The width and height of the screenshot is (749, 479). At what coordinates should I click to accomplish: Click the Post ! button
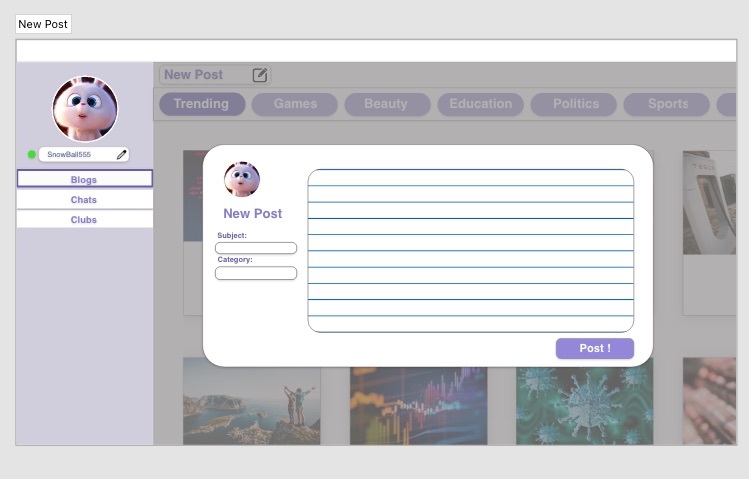595,349
